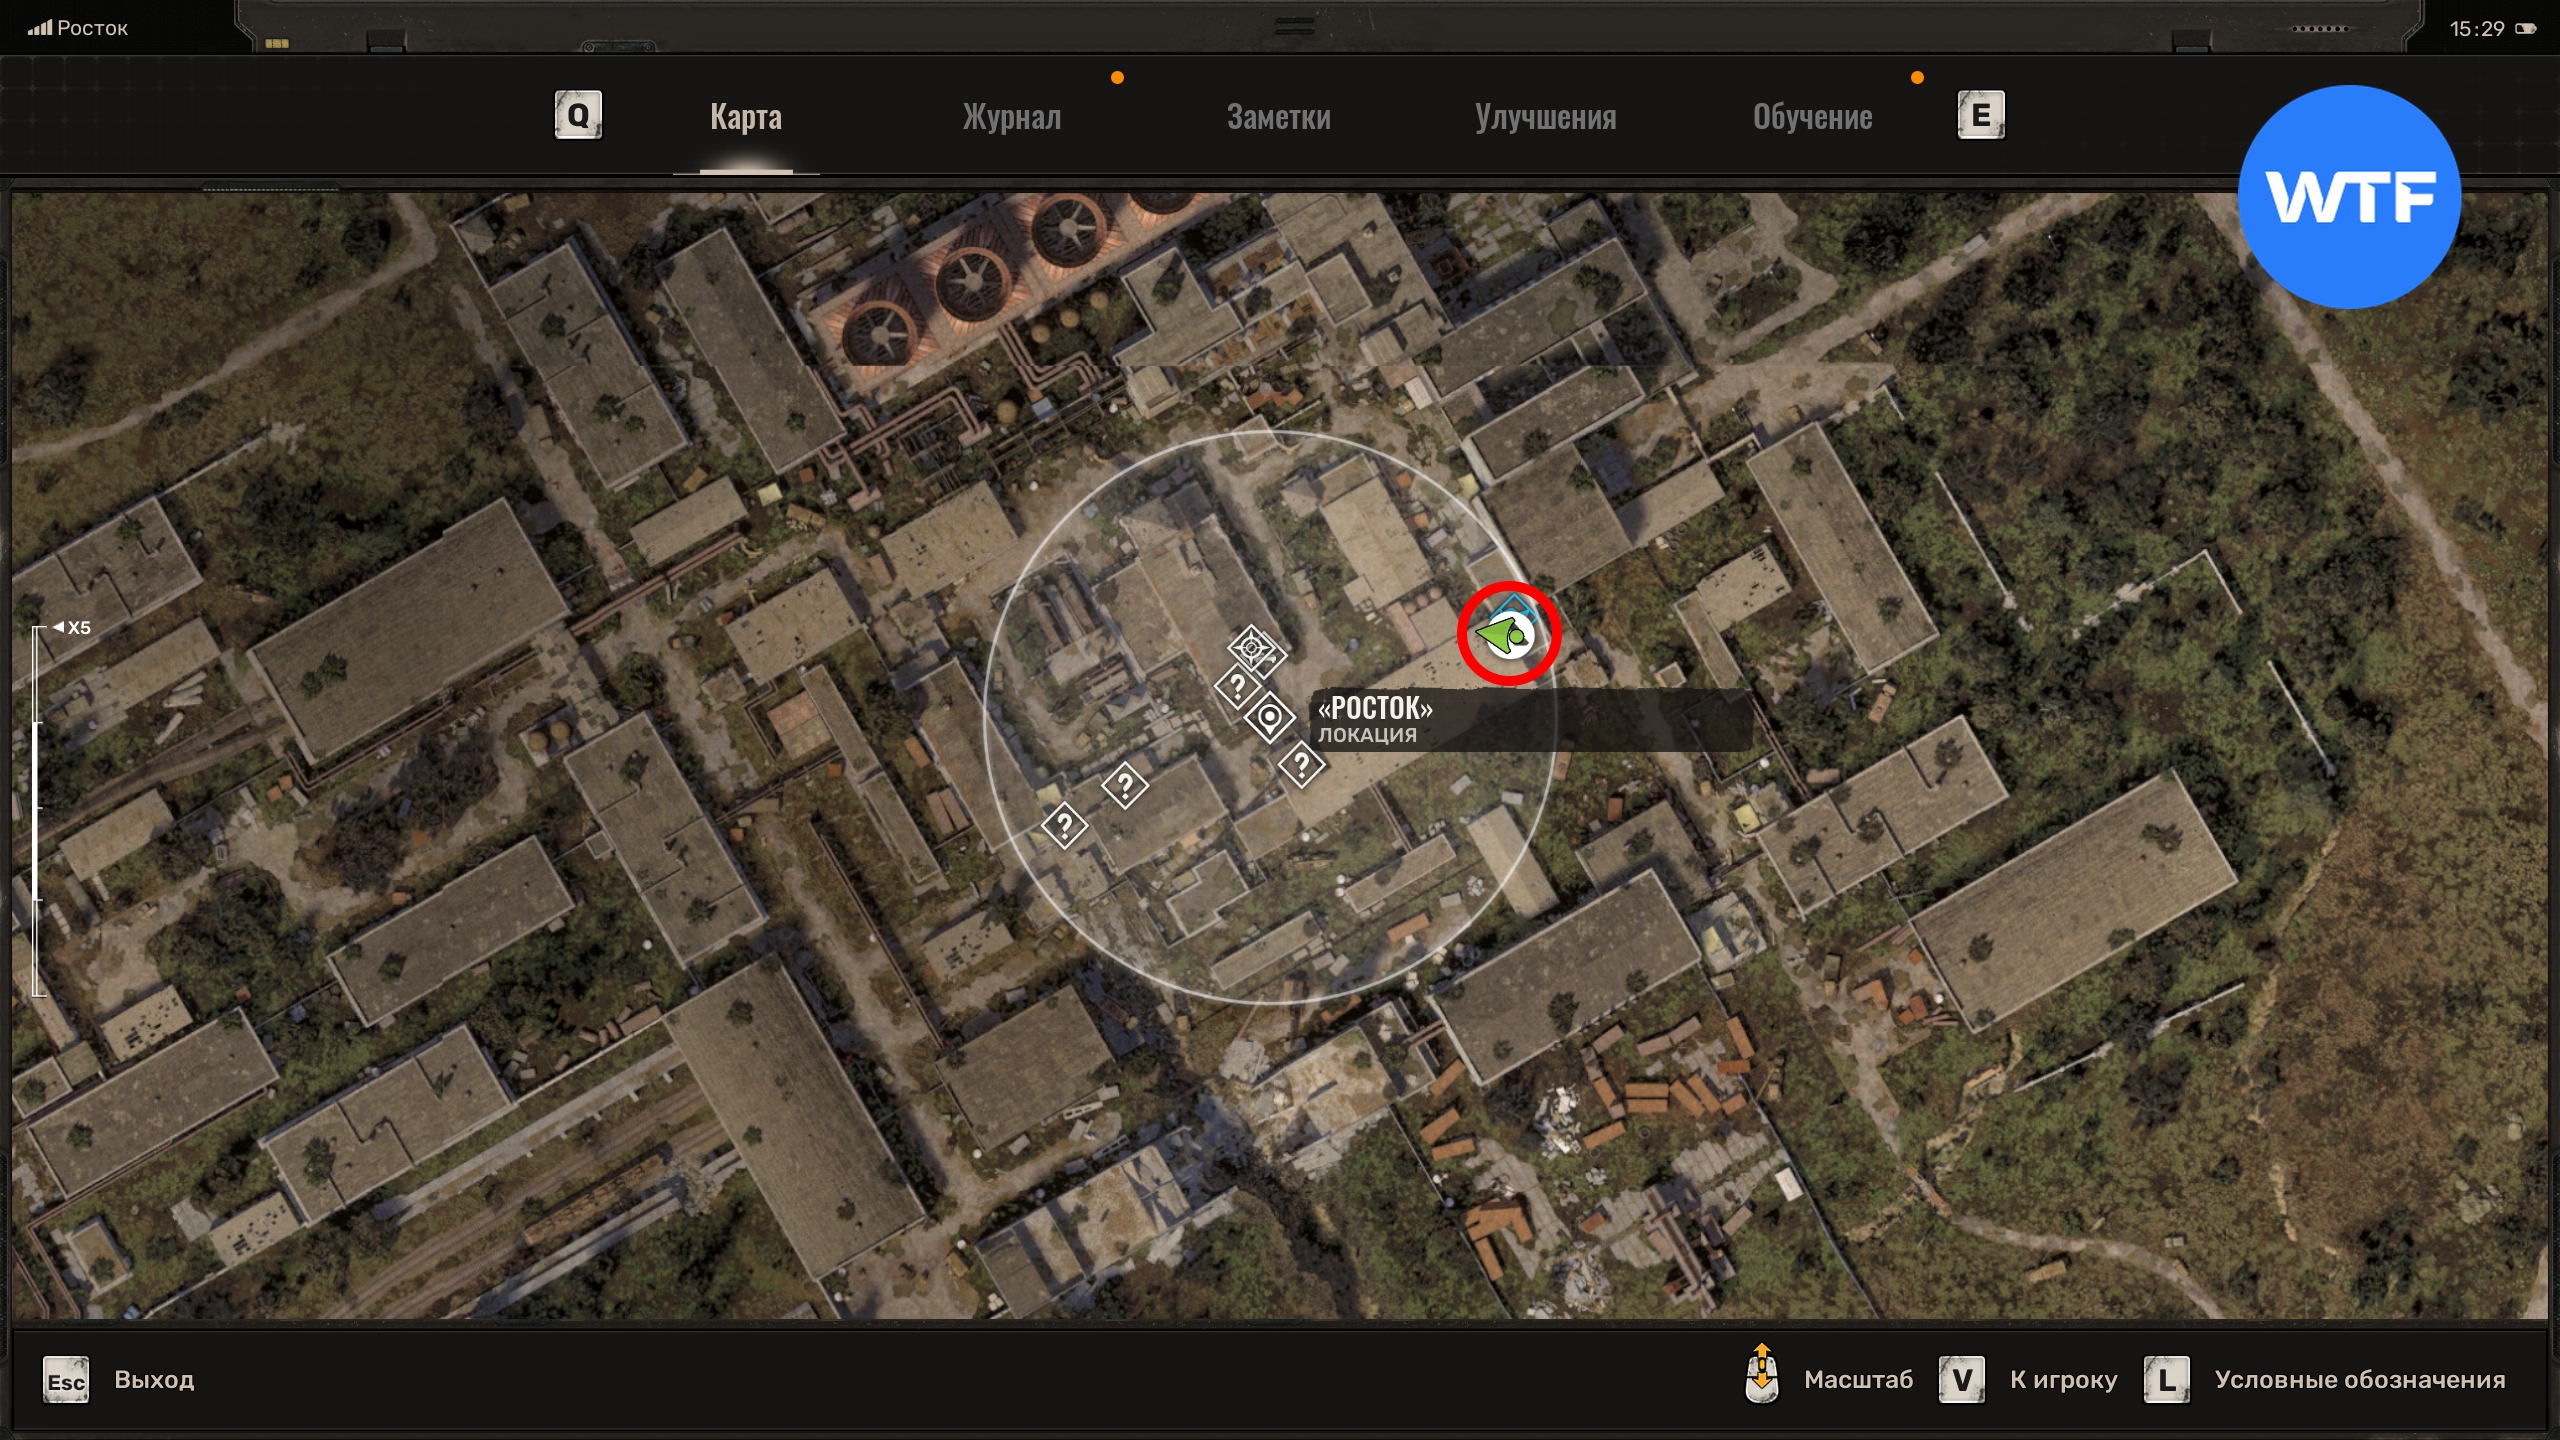Click the Rostok location pin marker
2560x1440 pixels.
pyautogui.click(x=1270, y=717)
